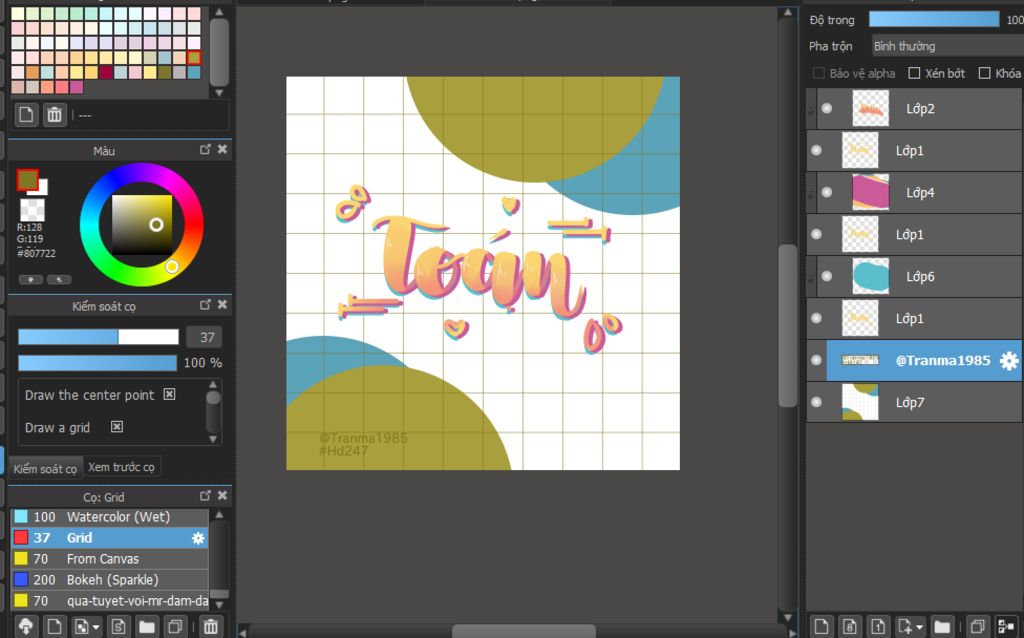Select the Lớp2 layer thumbnail
1024x638 pixels.
(x=871, y=108)
